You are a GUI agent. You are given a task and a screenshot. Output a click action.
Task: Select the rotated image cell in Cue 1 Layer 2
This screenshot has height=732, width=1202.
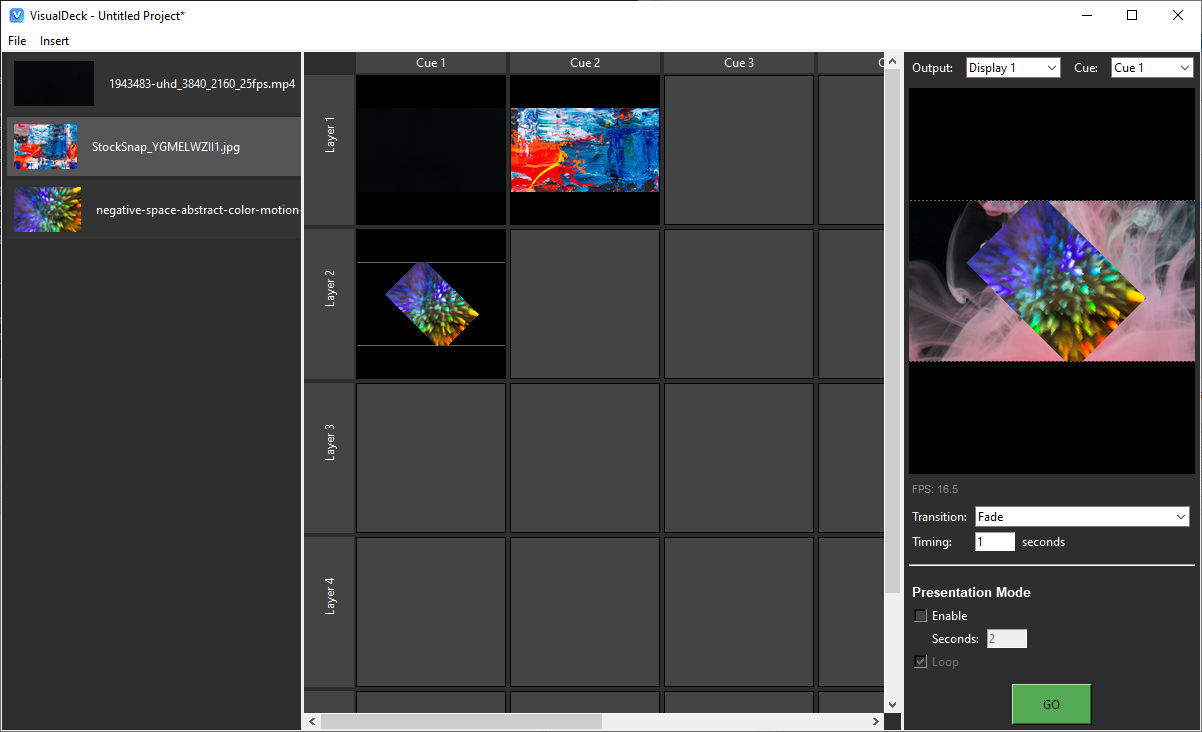tap(430, 302)
